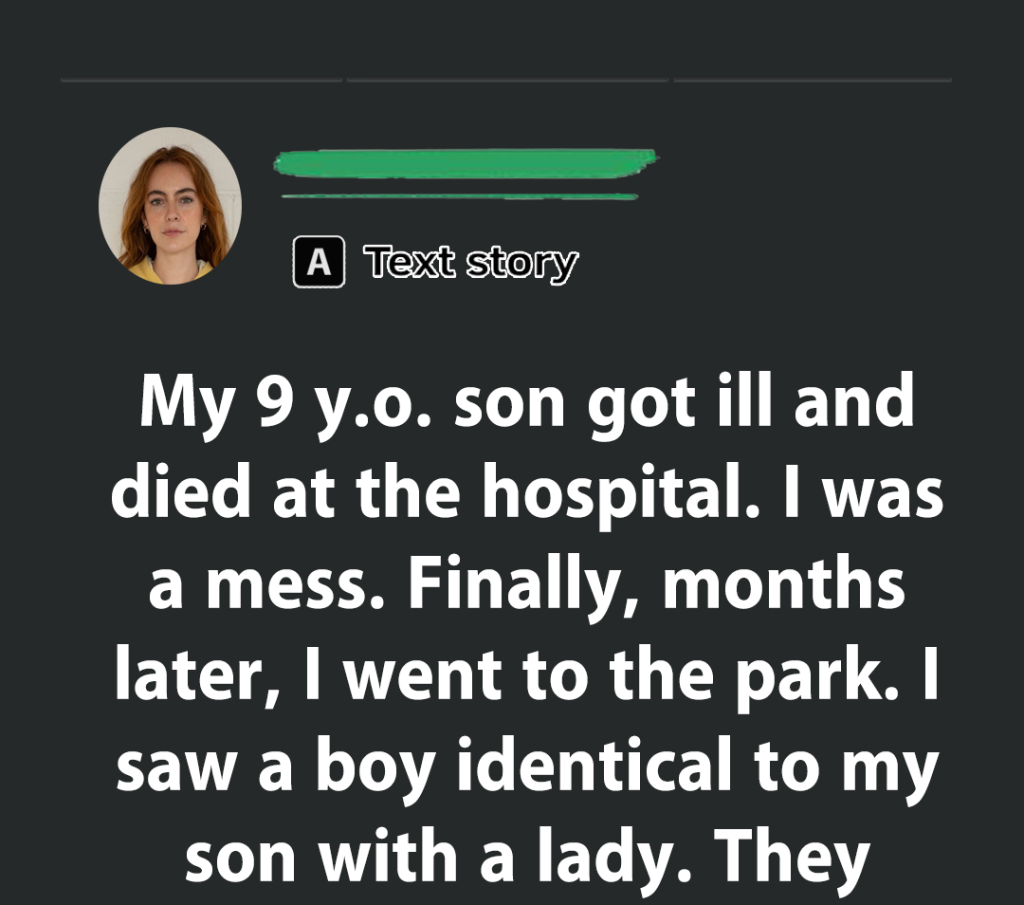Tap the green-highlighted username bar
The width and height of the screenshot is (1024, 905).
(464, 162)
